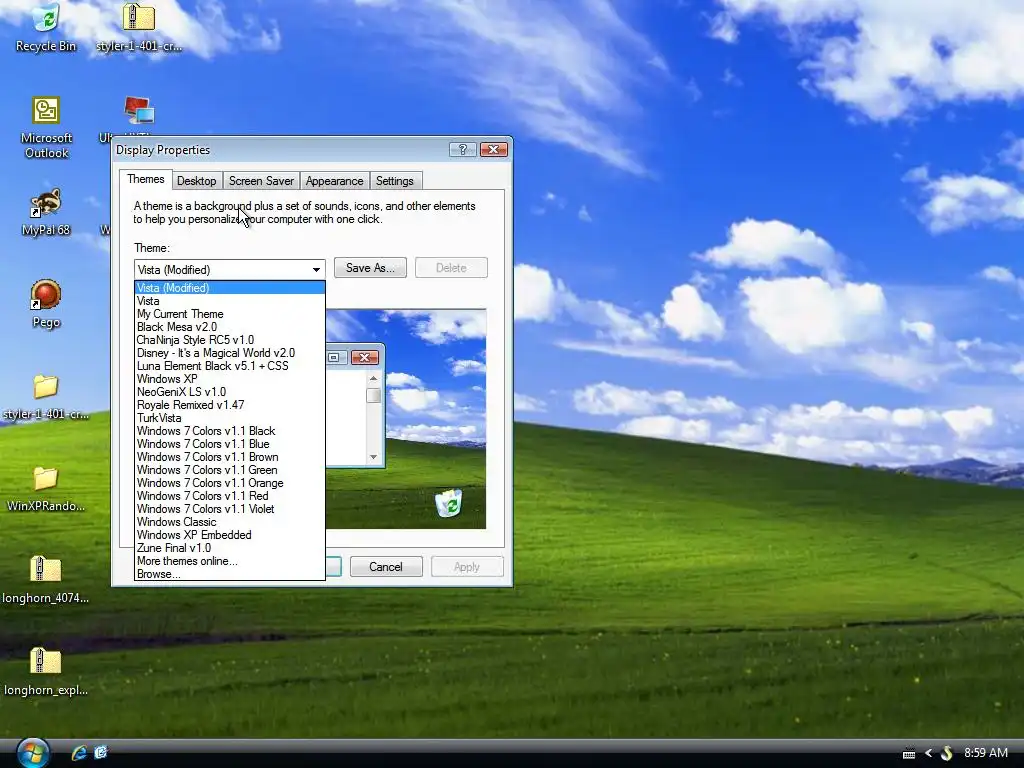Click the preview scrollbar thumb
Image resolution: width=1024 pixels, height=768 pixels.
[x=374, y=396]
